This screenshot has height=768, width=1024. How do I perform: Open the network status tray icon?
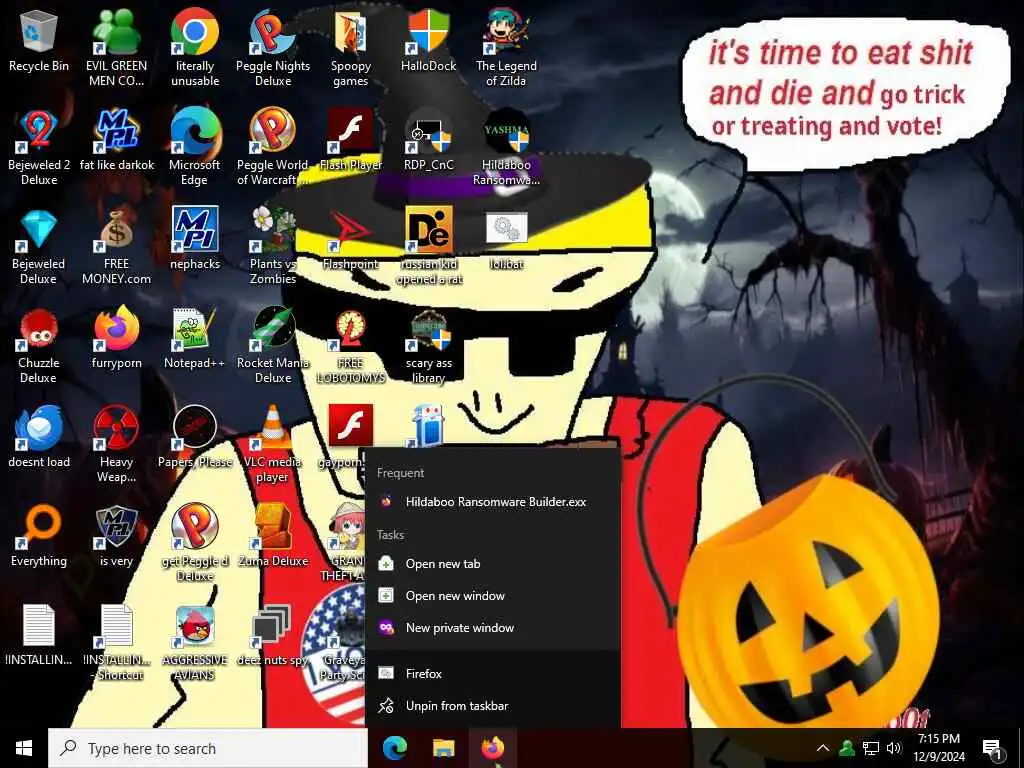871,748
